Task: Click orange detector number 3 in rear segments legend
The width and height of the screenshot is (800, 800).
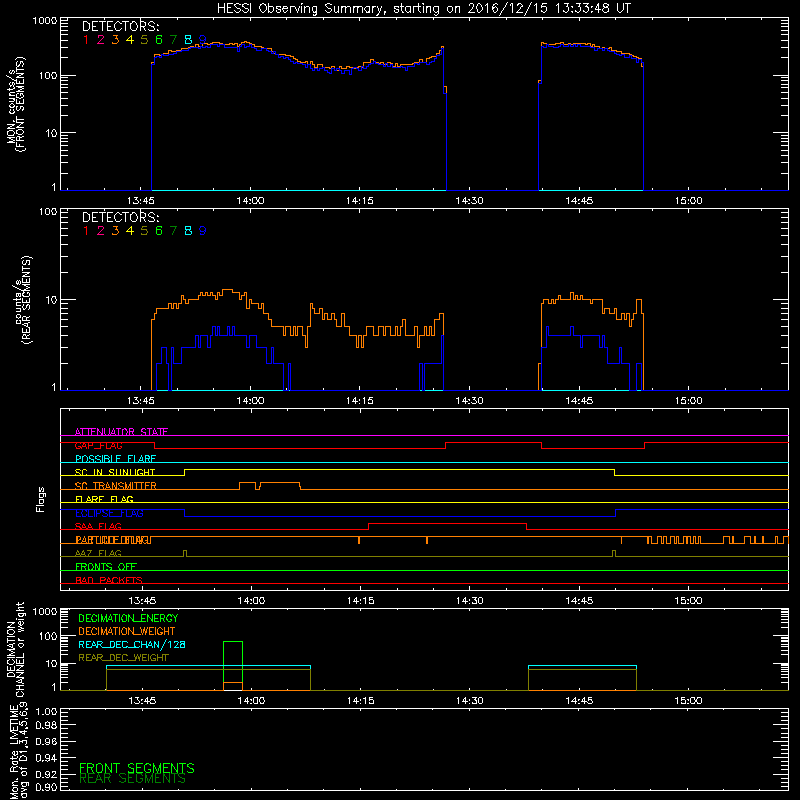Action: 115,231
